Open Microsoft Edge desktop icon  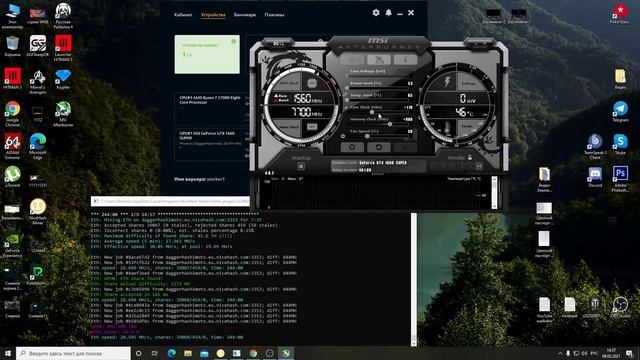tap(38, 146)
